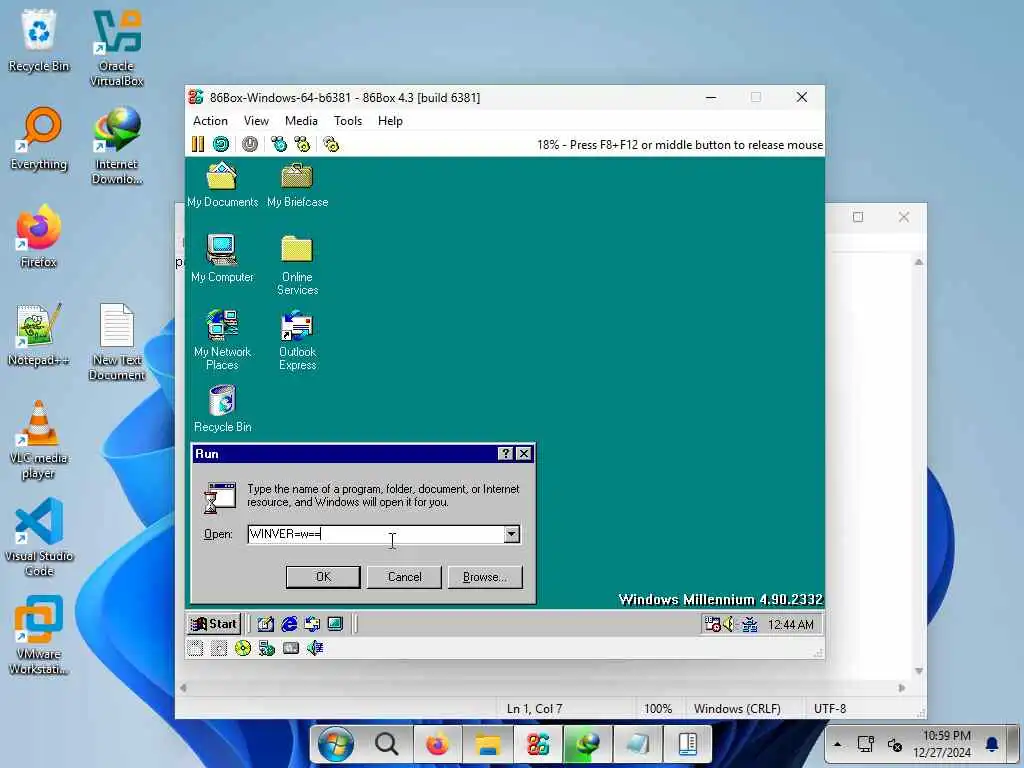
Task: Click scroll-right arrow in background Notepad window
Action: click(x=902, y=688)
